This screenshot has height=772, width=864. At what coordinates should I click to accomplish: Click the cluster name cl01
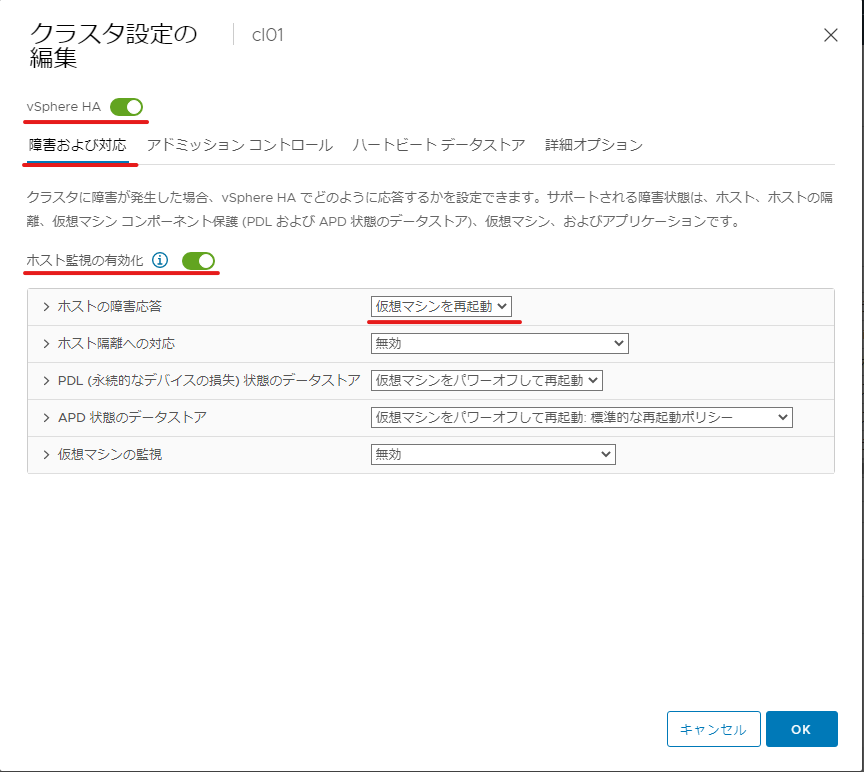coord(267,35)
